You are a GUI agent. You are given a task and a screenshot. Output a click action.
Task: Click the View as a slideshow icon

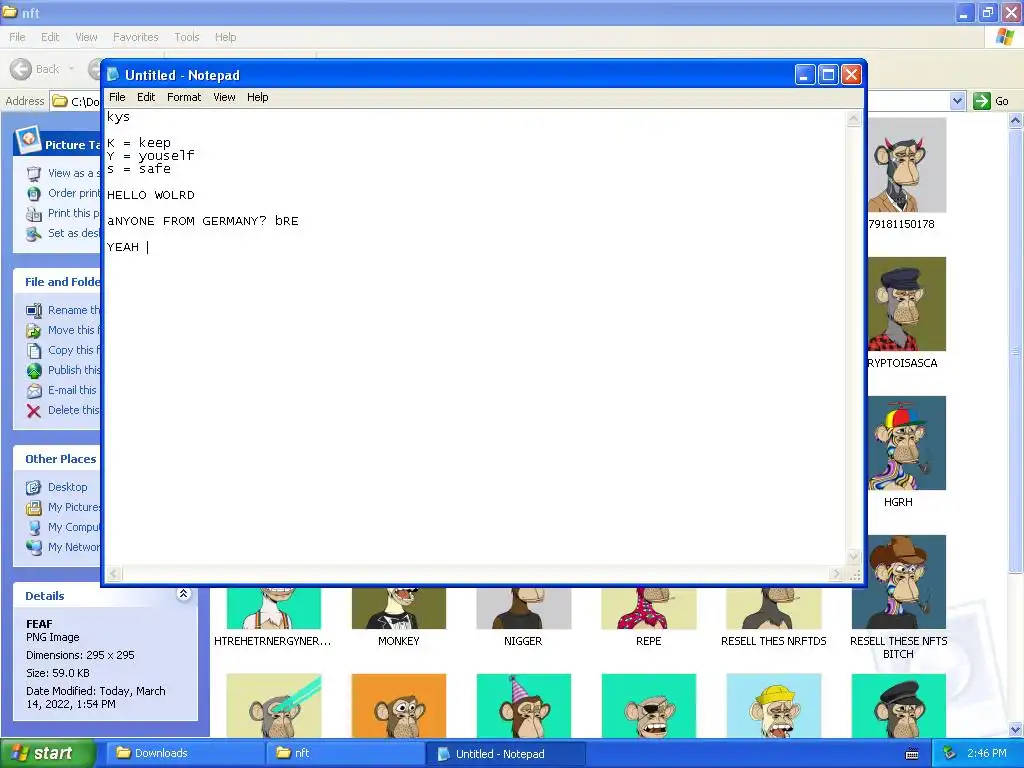[x=34, y=174]
